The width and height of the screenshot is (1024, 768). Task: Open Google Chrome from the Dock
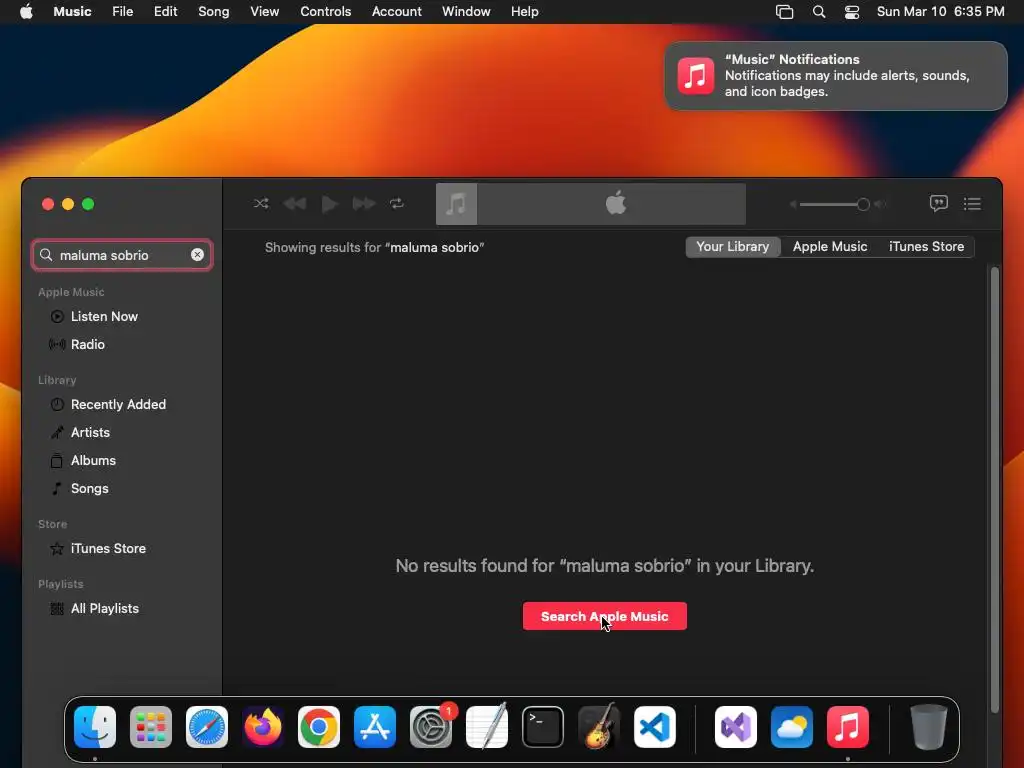coord(319,727)
